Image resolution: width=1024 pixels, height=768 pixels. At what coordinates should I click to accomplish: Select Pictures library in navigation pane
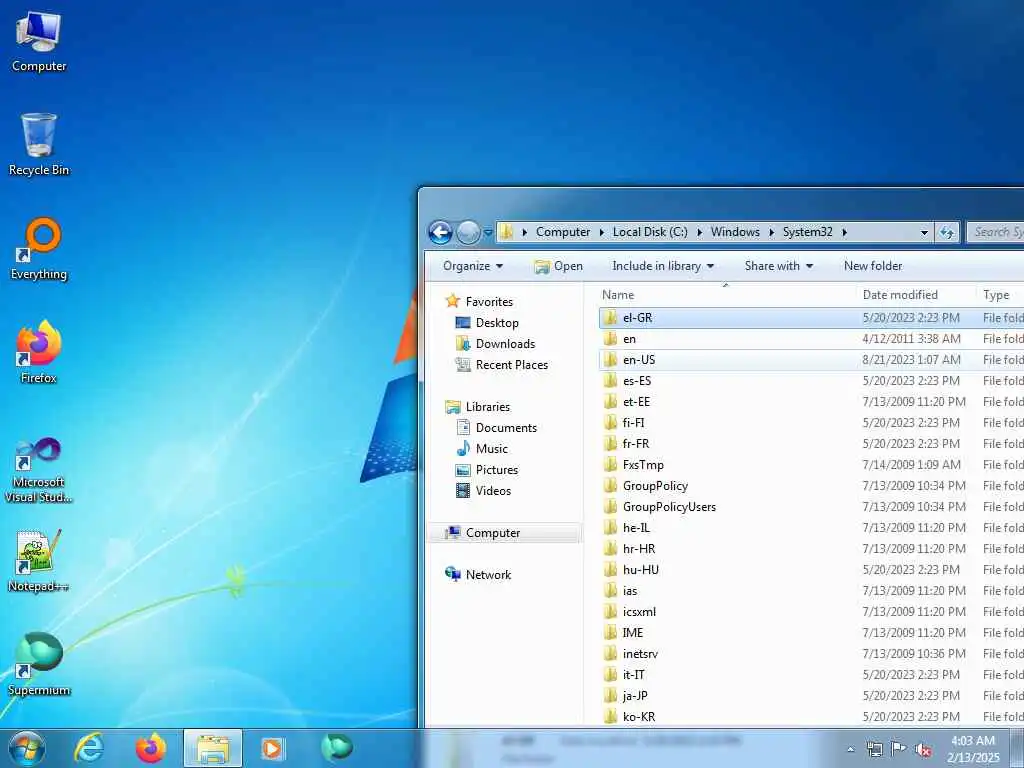(496, 470)
